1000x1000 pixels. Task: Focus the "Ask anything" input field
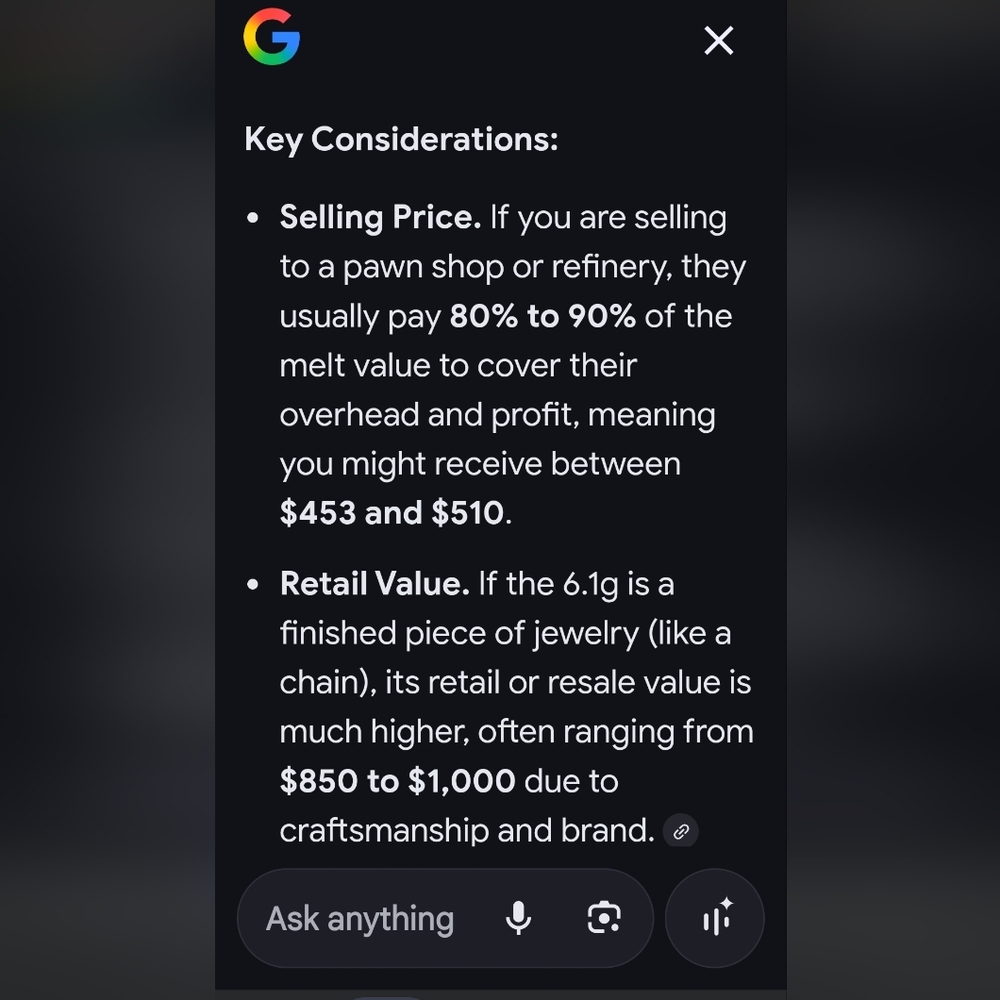[445, 918]
